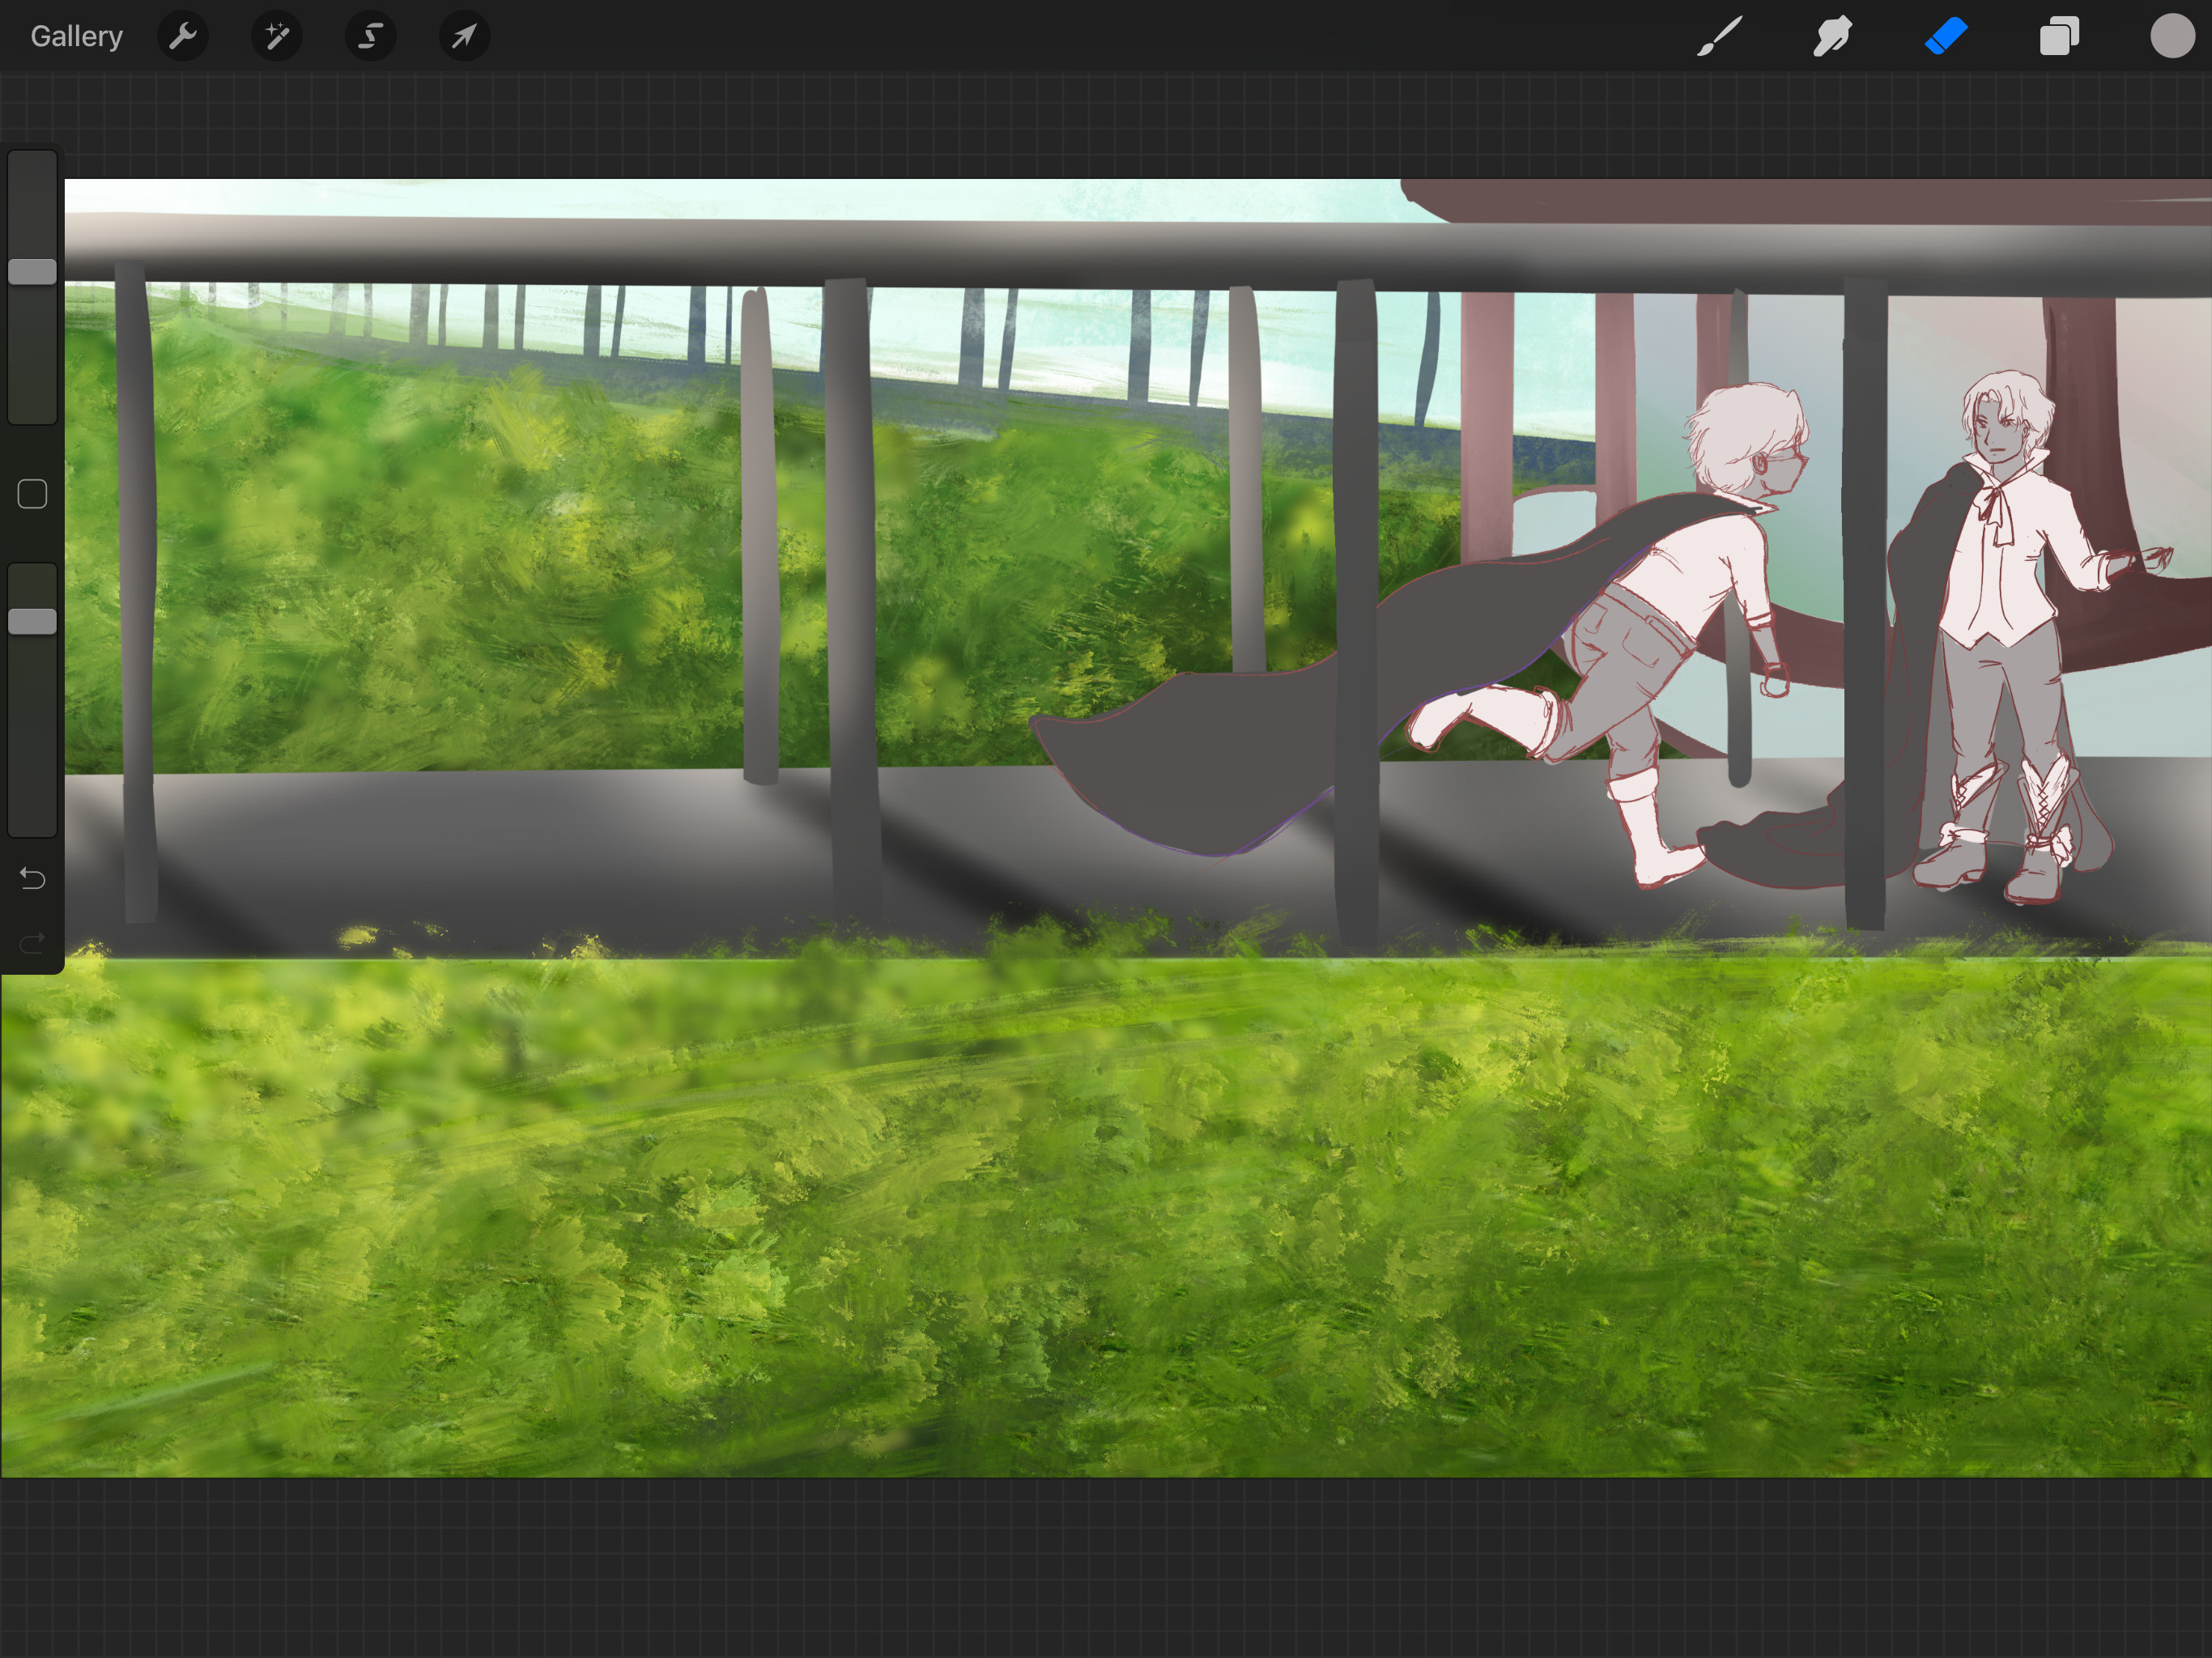The height and width of the screenshot is (1658, 2212).
Task: Open the Actions wrench menu
Action: pyautogui.click(x=183, y=37)
